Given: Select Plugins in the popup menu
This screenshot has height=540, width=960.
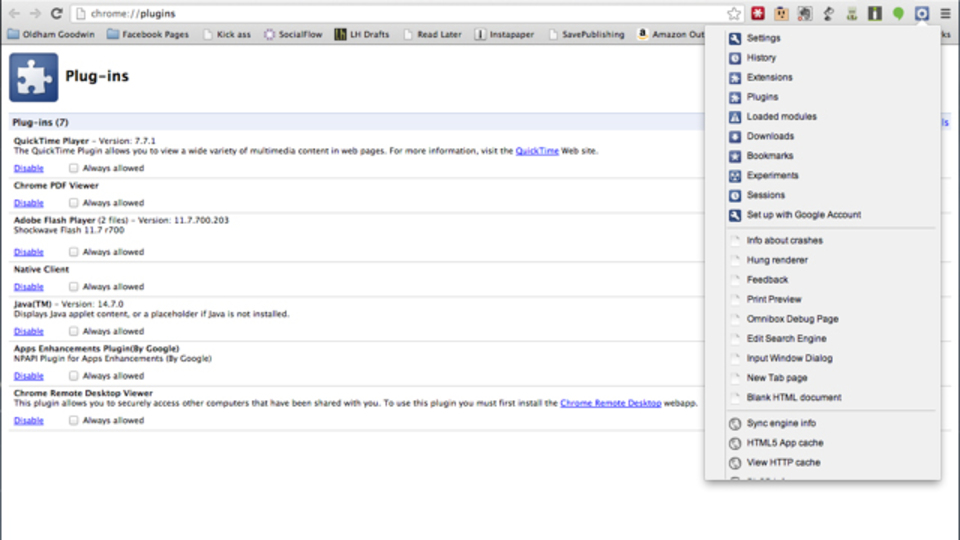Looking at the screenshot, I should (762, 97).
